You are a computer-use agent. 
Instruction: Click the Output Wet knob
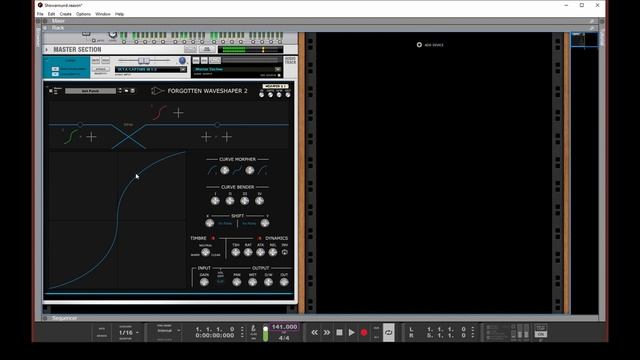(253, 282)
